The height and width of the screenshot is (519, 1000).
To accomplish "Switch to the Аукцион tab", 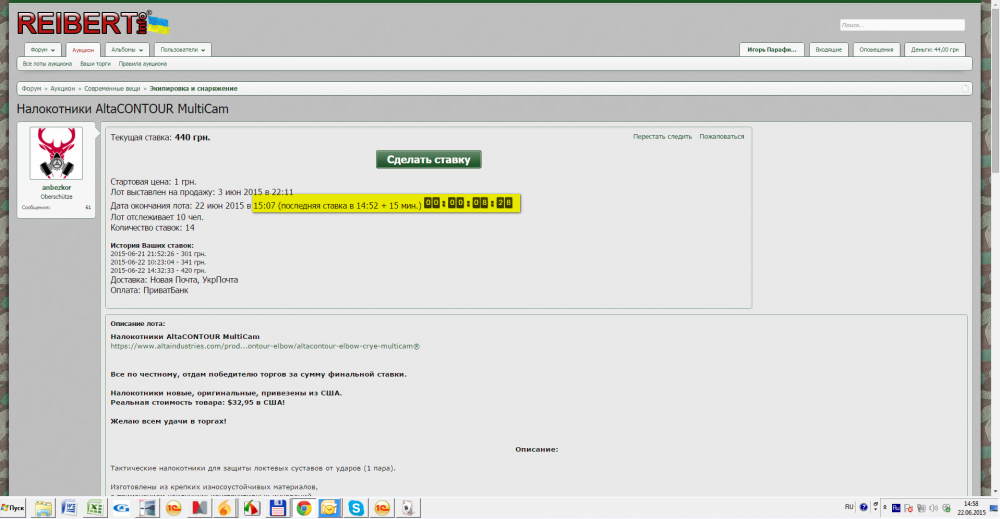I will 83,49.
